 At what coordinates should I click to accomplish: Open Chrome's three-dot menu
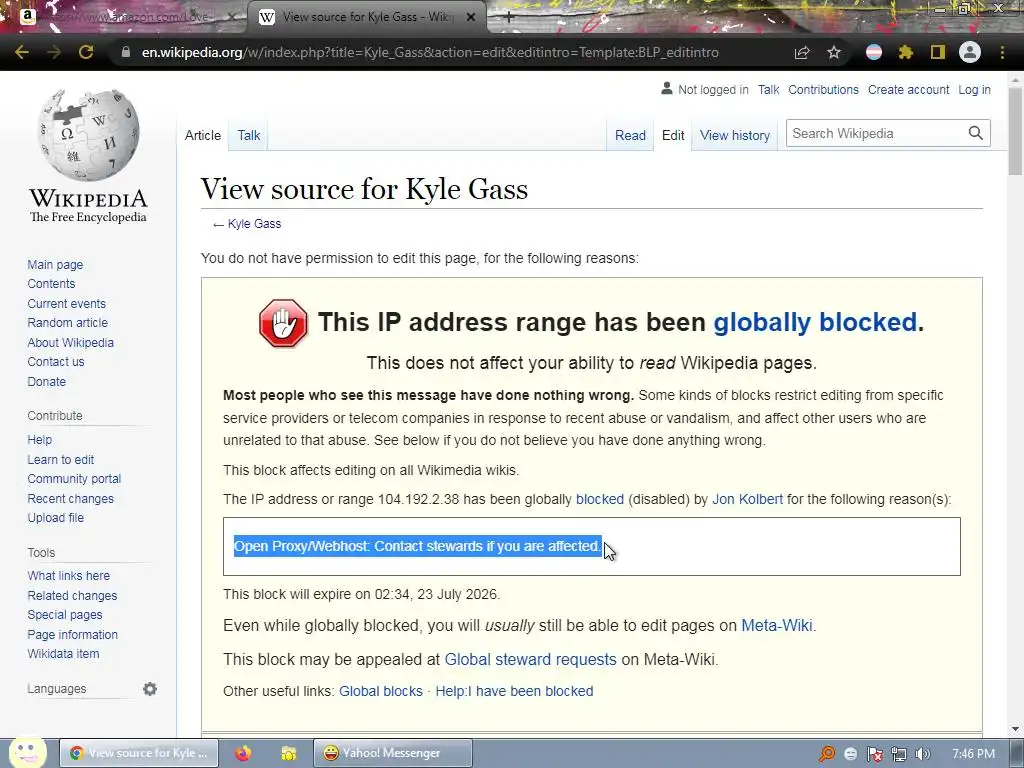click(x=1002, y=52)
